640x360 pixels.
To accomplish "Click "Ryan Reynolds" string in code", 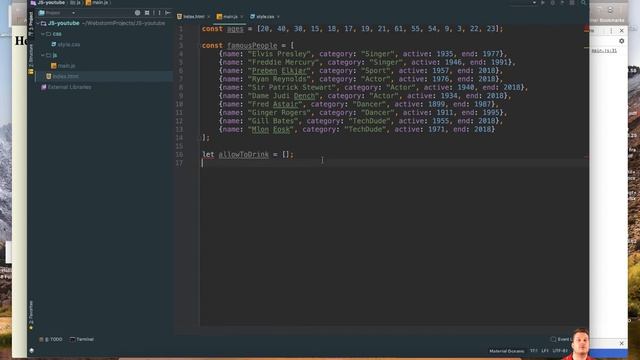I will click(279, 79).
